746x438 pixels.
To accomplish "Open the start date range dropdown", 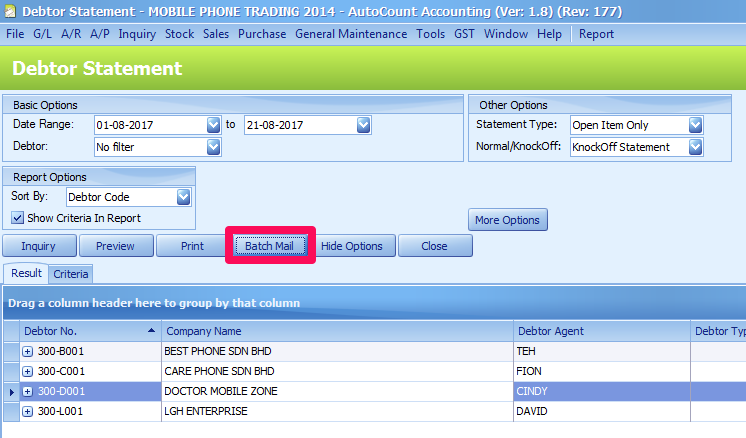I will pyautogui.click(x=214, y=125).
